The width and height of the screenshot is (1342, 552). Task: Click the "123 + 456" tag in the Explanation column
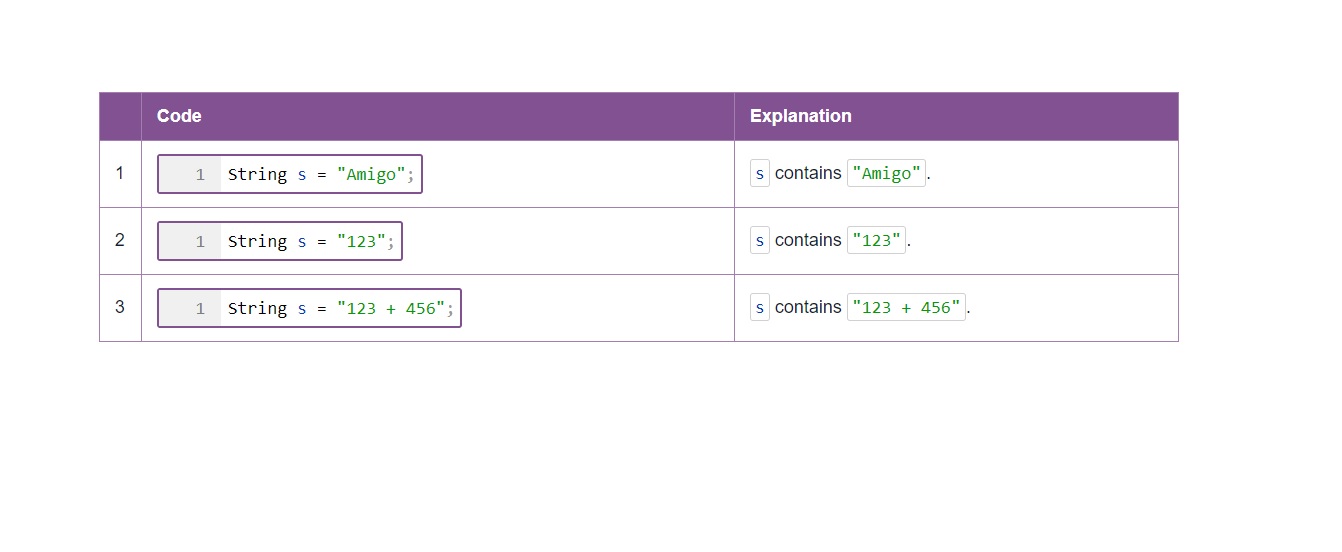click(906, 307)
